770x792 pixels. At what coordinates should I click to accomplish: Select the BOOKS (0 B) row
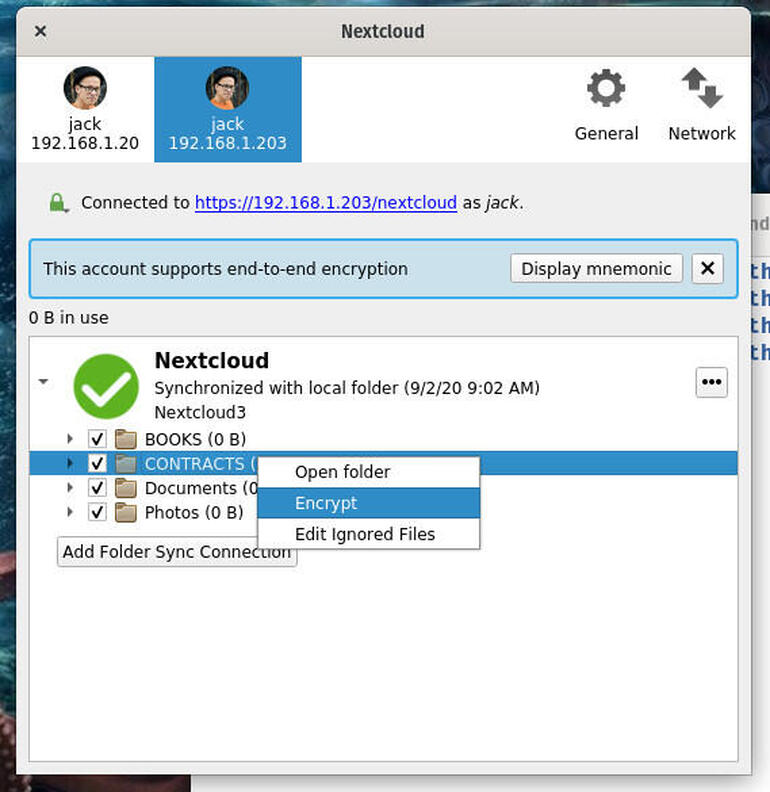383,439
